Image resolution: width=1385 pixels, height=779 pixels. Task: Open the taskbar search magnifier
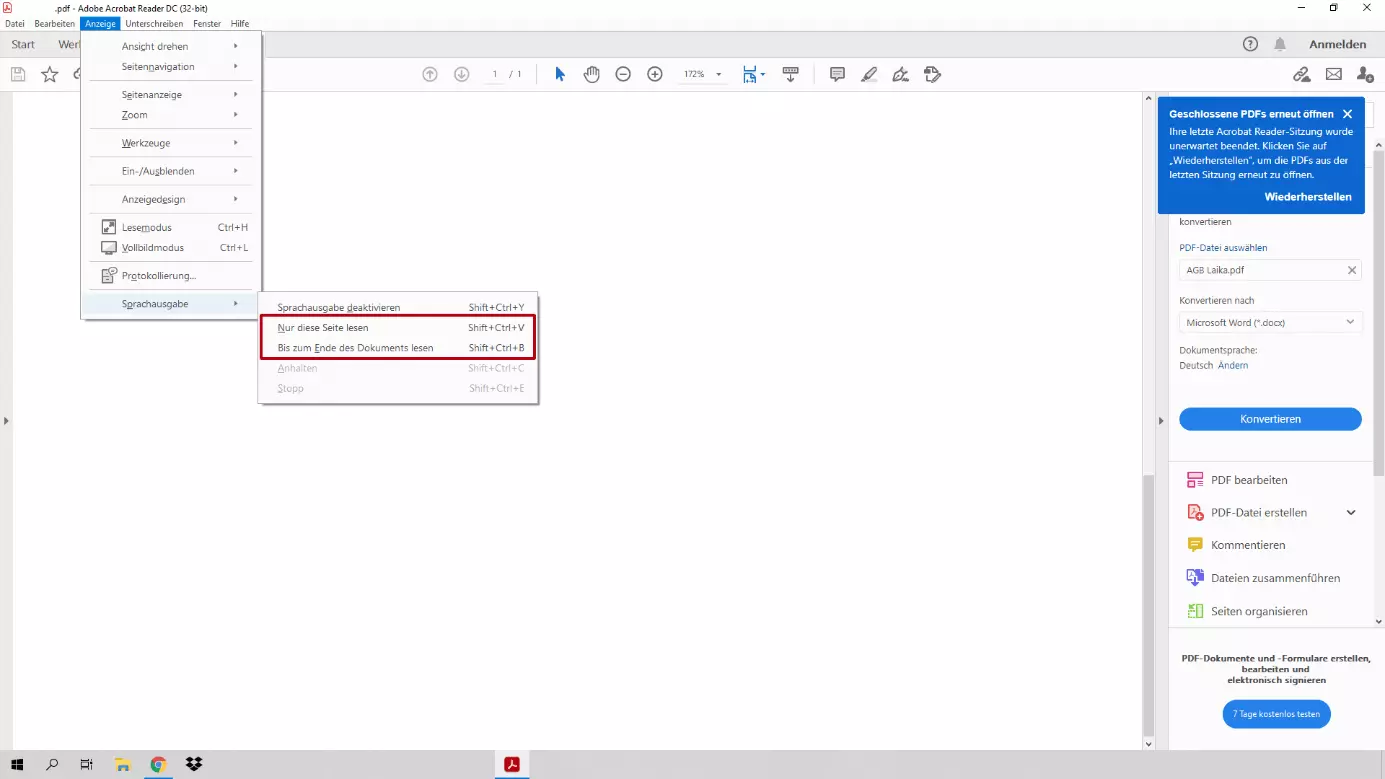[x=52, y=765]
